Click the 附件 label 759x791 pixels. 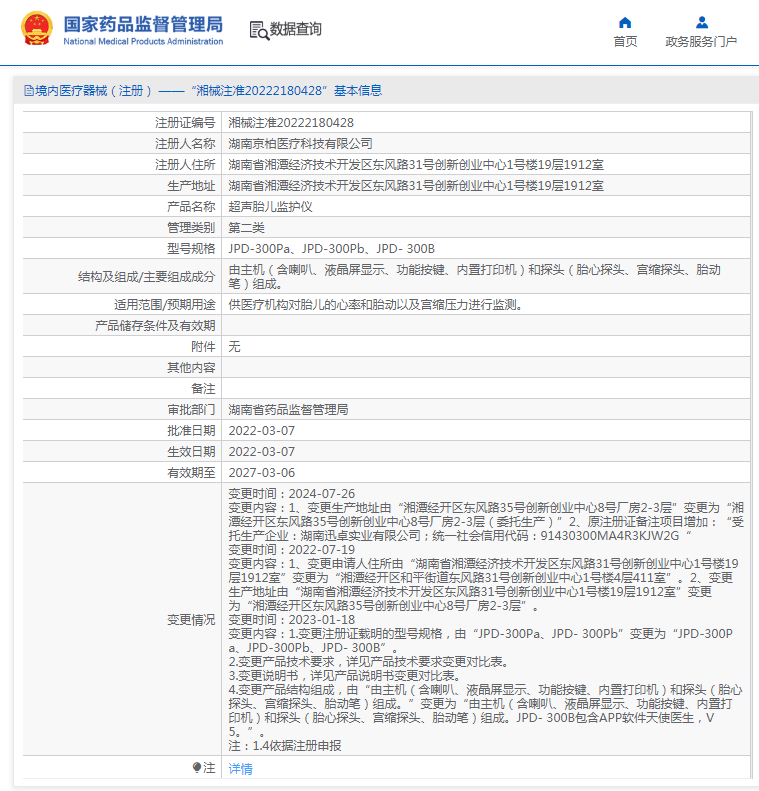tap(203, 347)
